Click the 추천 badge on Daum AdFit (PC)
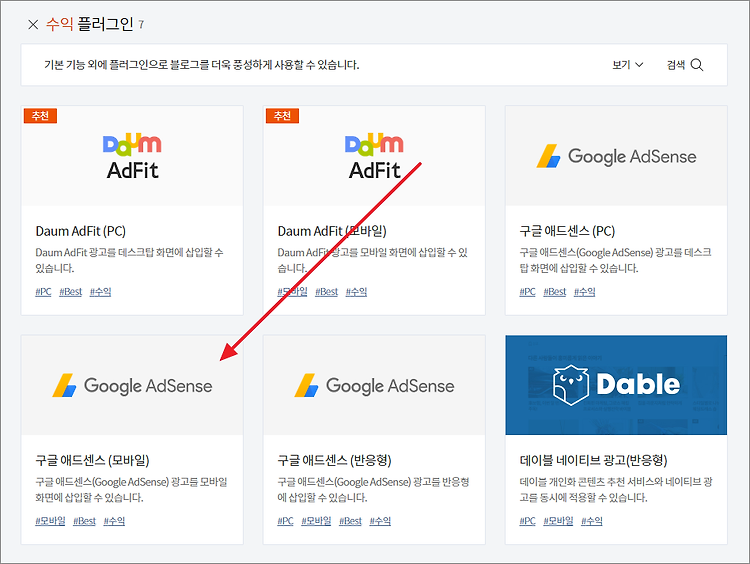Image resolution: width=750 pixels, height=564 pixels. click(x=40, y=116)
